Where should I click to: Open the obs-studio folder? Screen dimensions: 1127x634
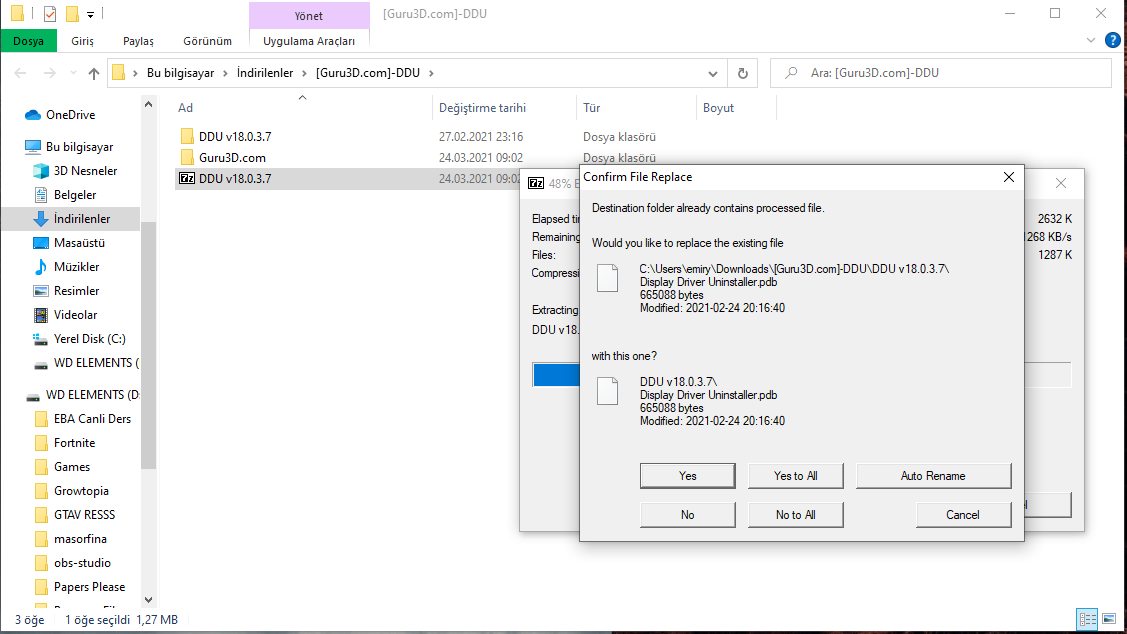(82, 563)
